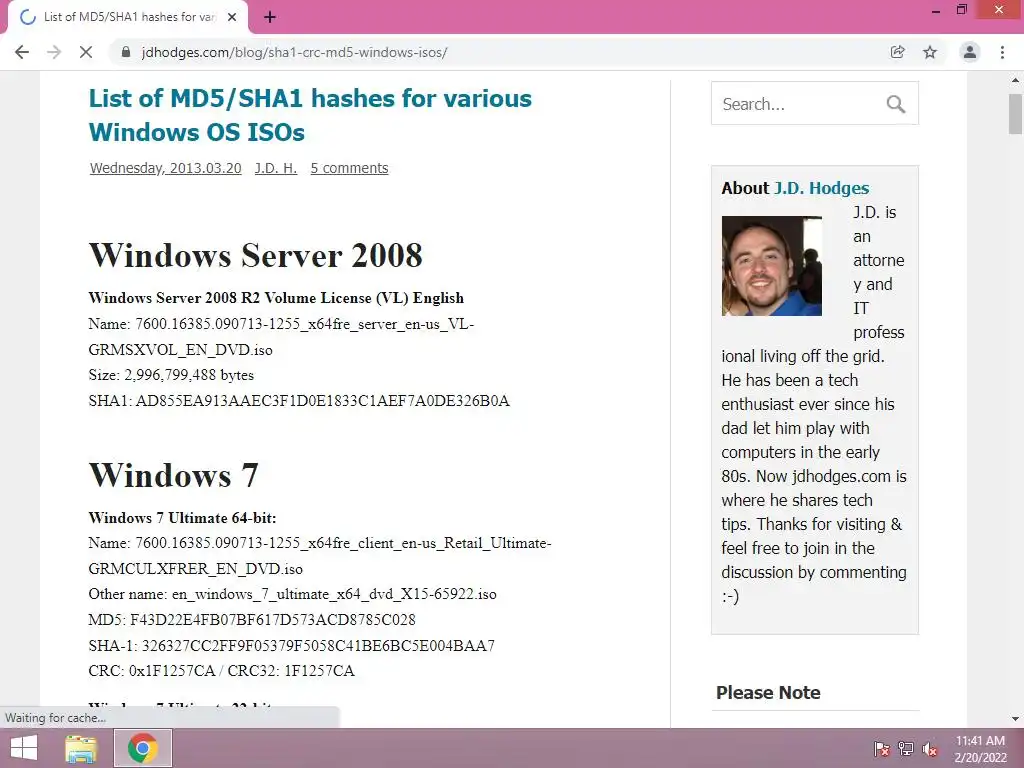
Task: Click the address bar URL
Action: 294,52
